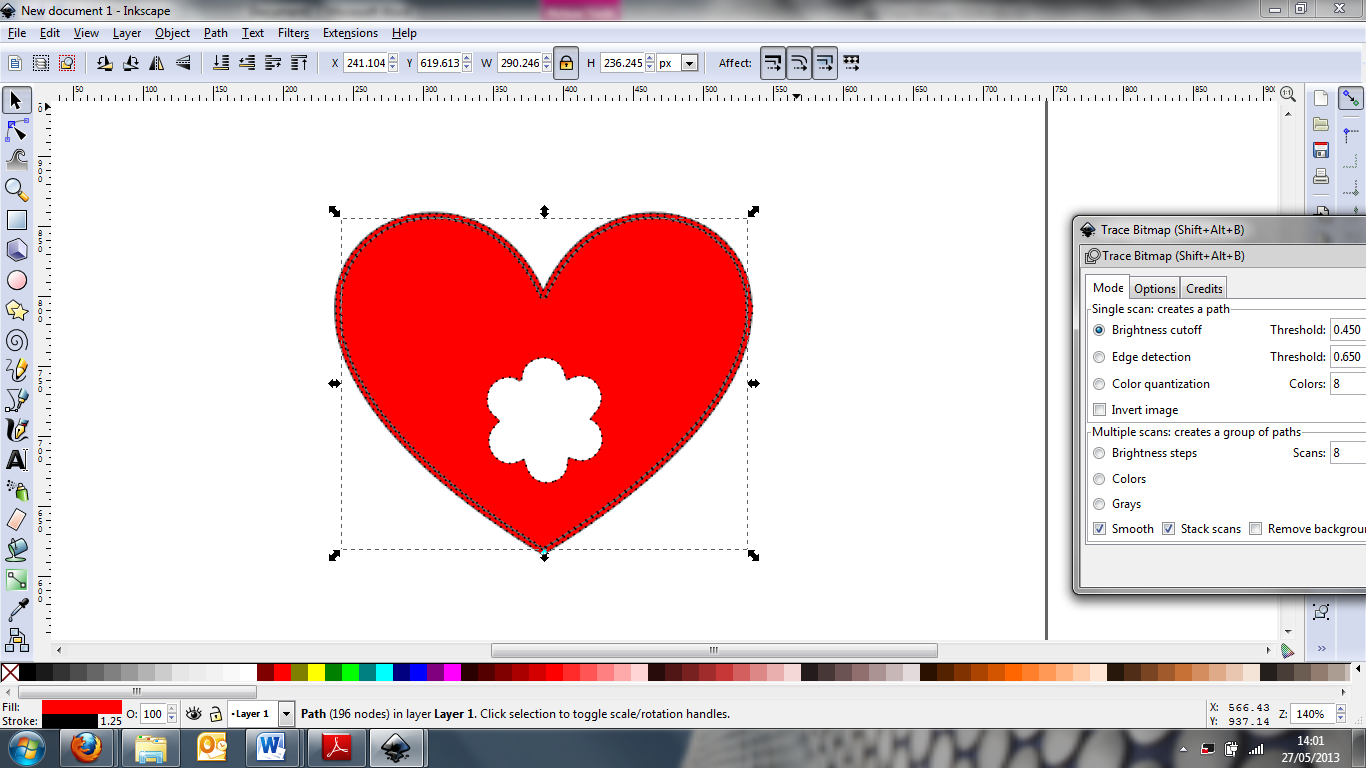Select the Ellipse circle tool

click(x=17, y=280)
